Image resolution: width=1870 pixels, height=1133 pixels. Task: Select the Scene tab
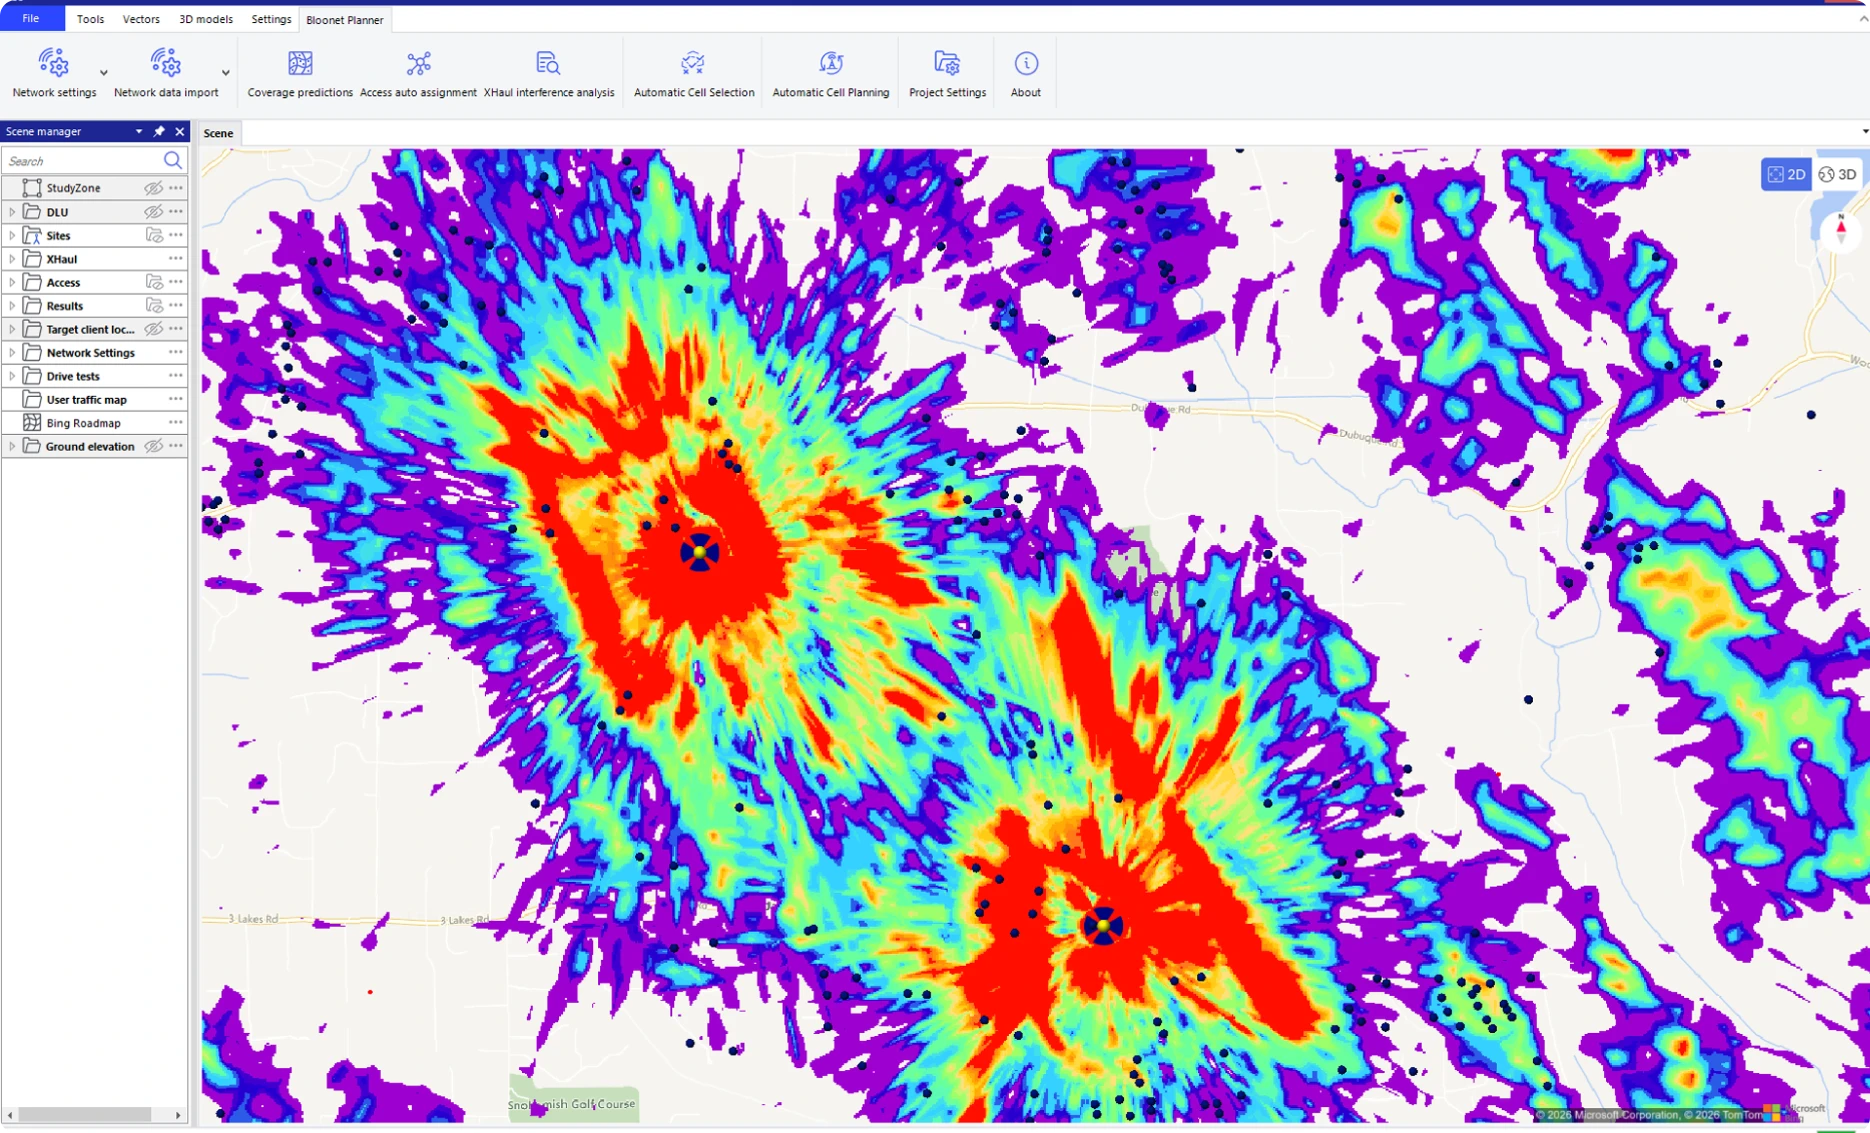coord(218,133)
